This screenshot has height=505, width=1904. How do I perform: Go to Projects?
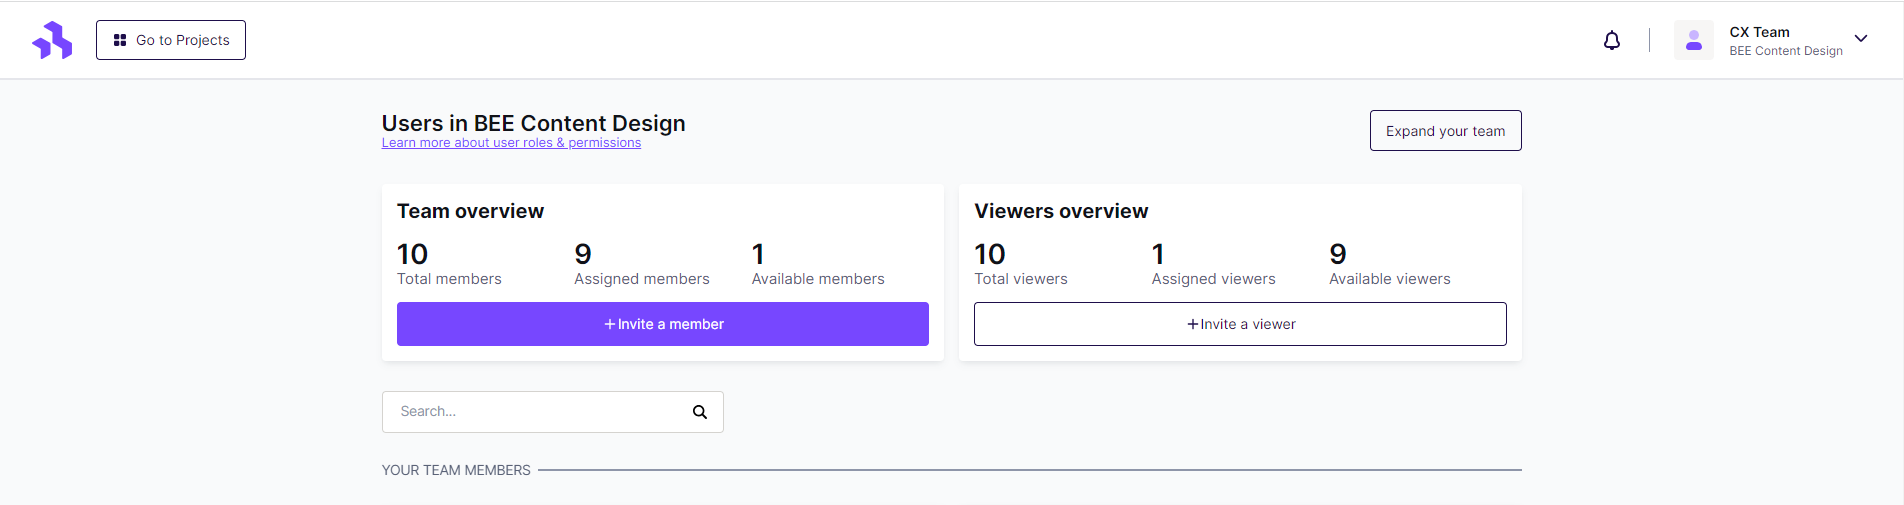171,40
